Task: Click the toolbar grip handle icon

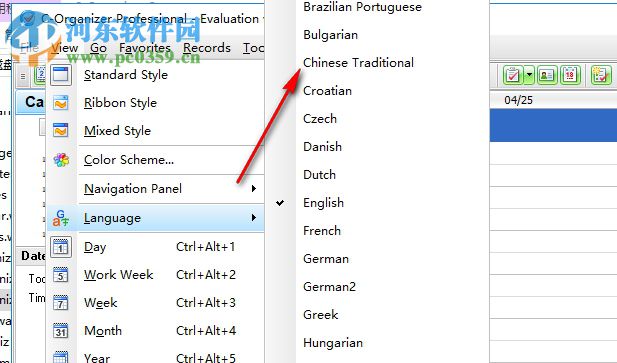Action: pyautogui.click(x=23, y=77)
